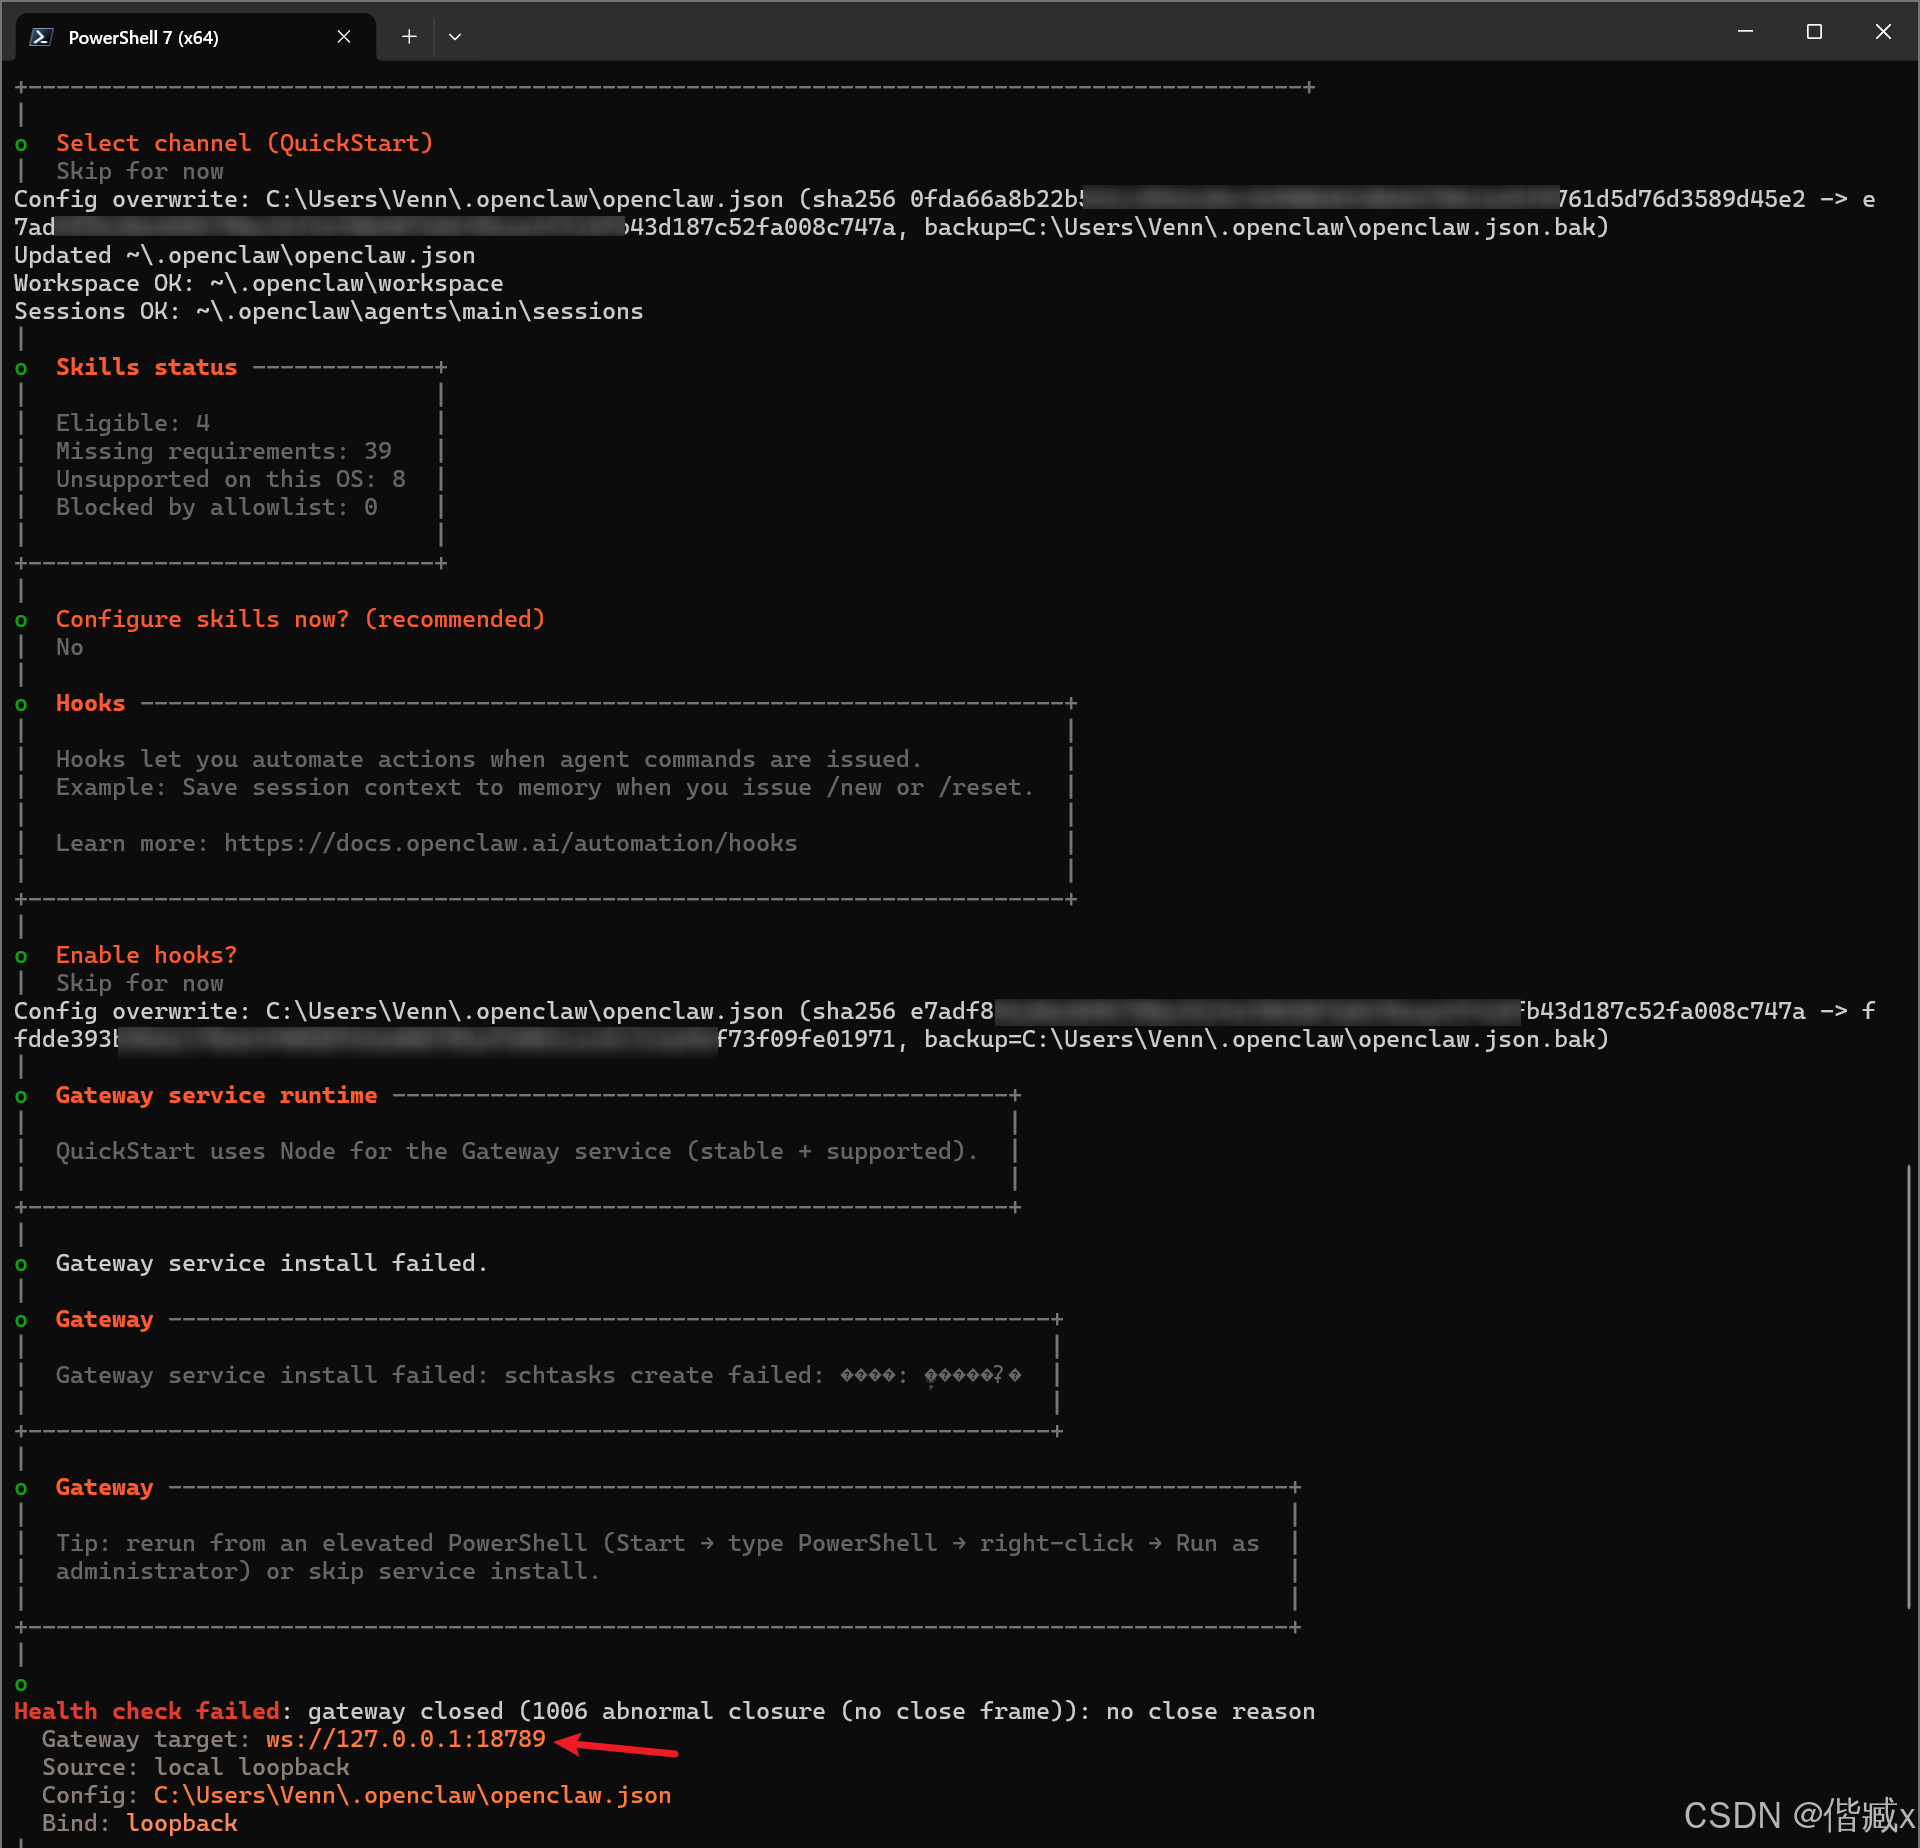
Task: Close the terminal window
Action: pyautogui.click(x=1883, y=32)
